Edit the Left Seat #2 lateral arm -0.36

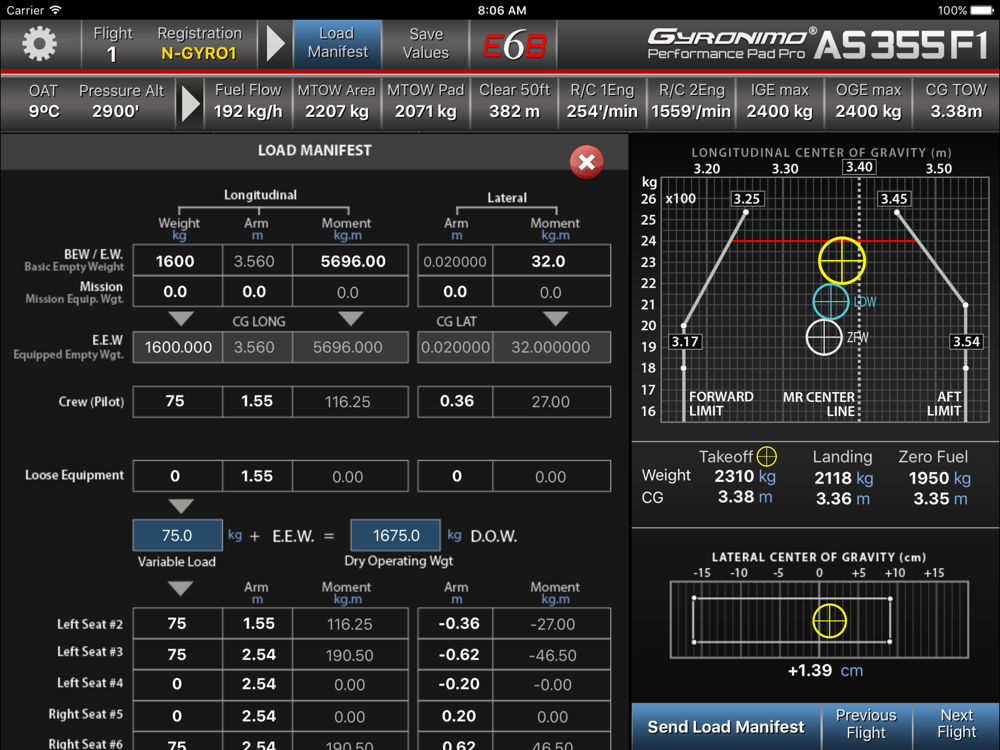[x=455, y=623]
